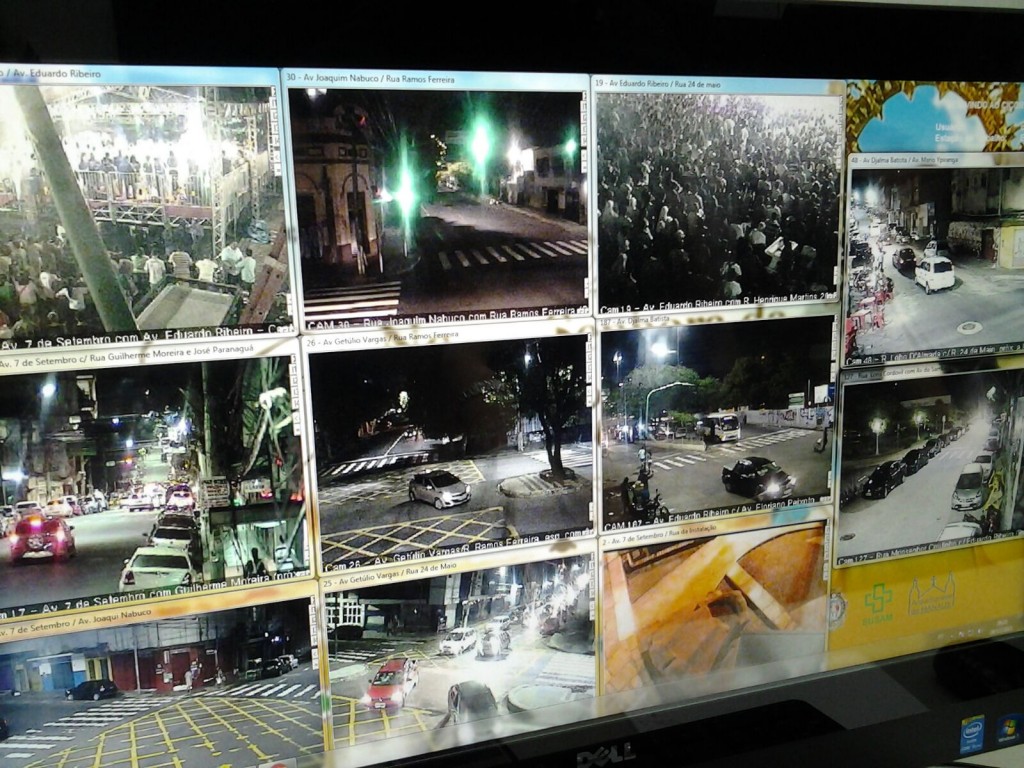Open the Cam 30 dark street feed with green lights
Viewport: 1024px width, 768px height.
pos(438,206)
